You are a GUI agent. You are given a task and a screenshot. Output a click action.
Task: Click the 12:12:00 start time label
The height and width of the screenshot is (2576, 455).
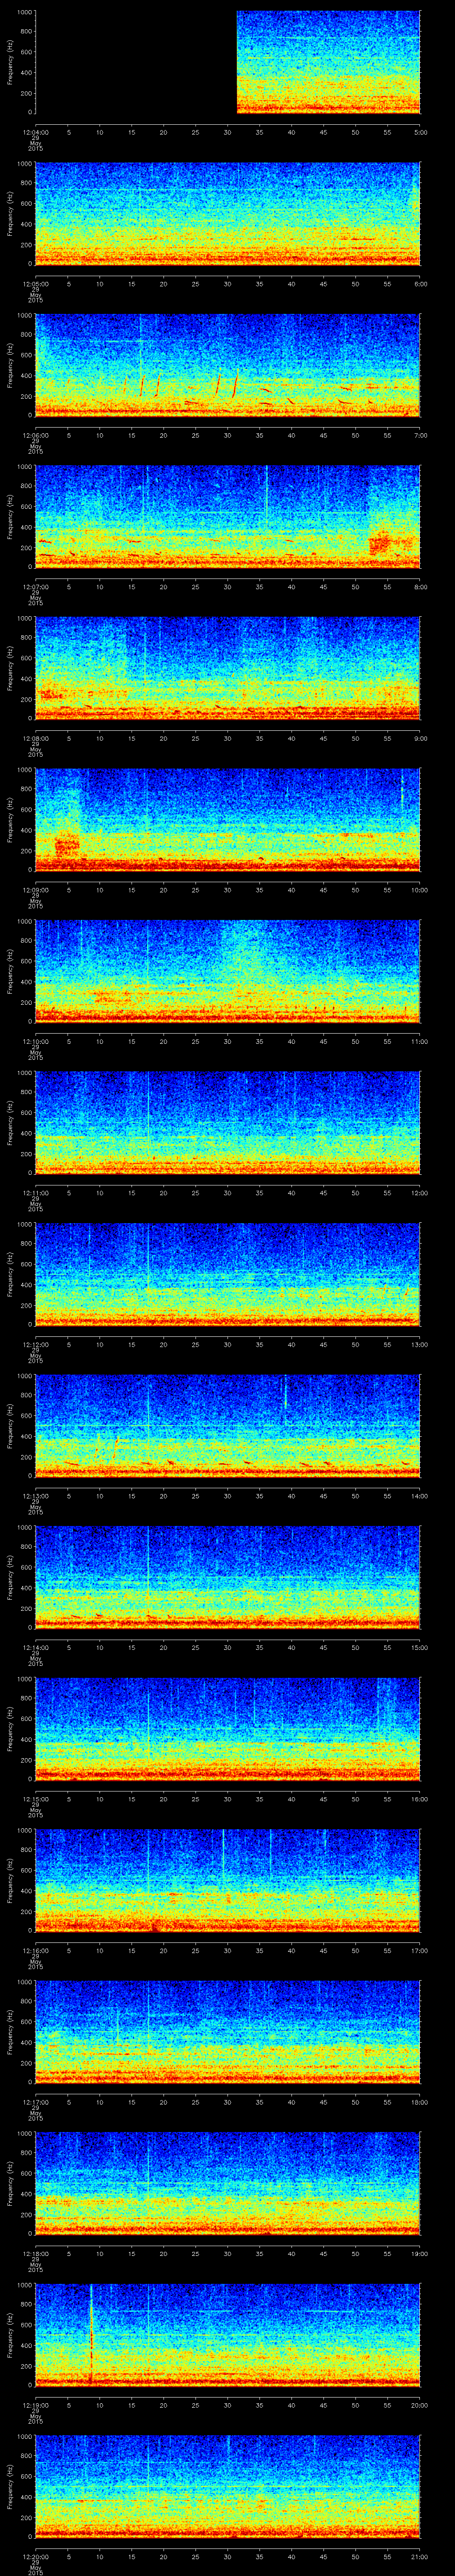coord(35,1344)
